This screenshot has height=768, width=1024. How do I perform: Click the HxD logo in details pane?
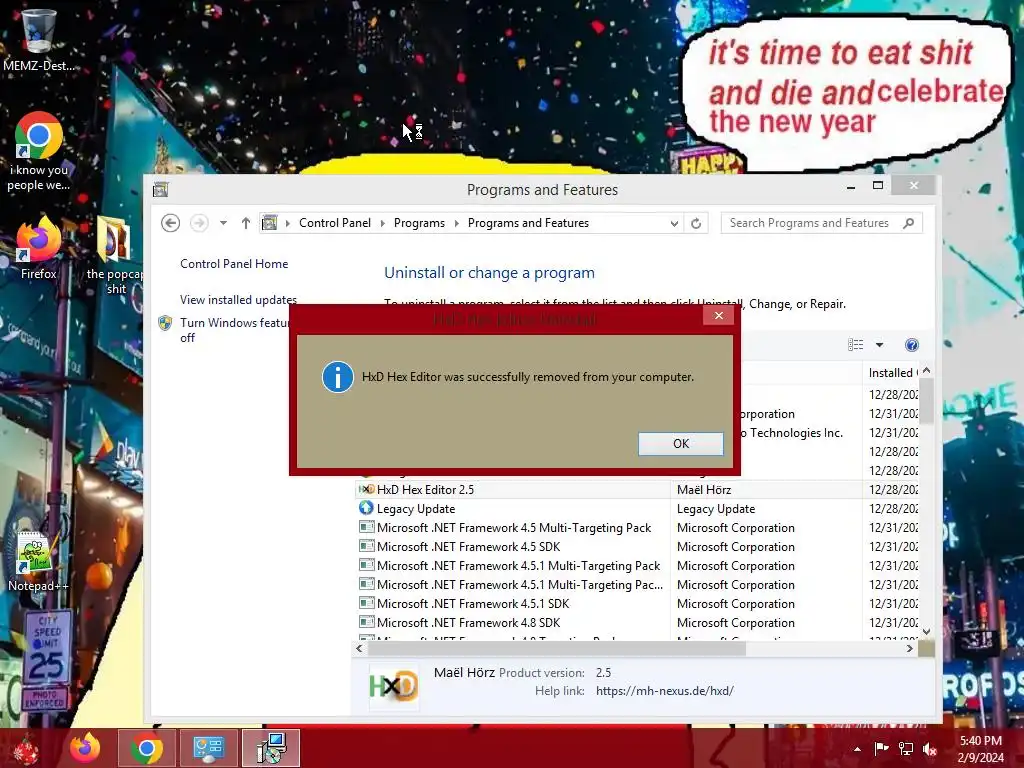click(x=392, y=686)
